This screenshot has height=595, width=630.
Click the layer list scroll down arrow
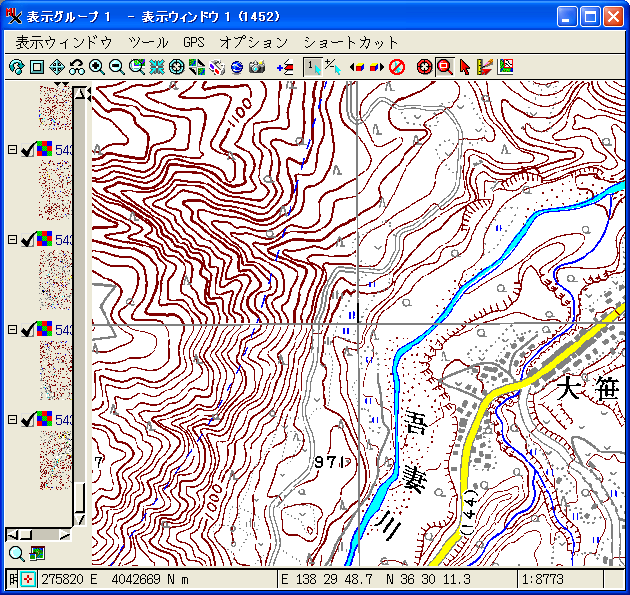(x=80, y=519)
